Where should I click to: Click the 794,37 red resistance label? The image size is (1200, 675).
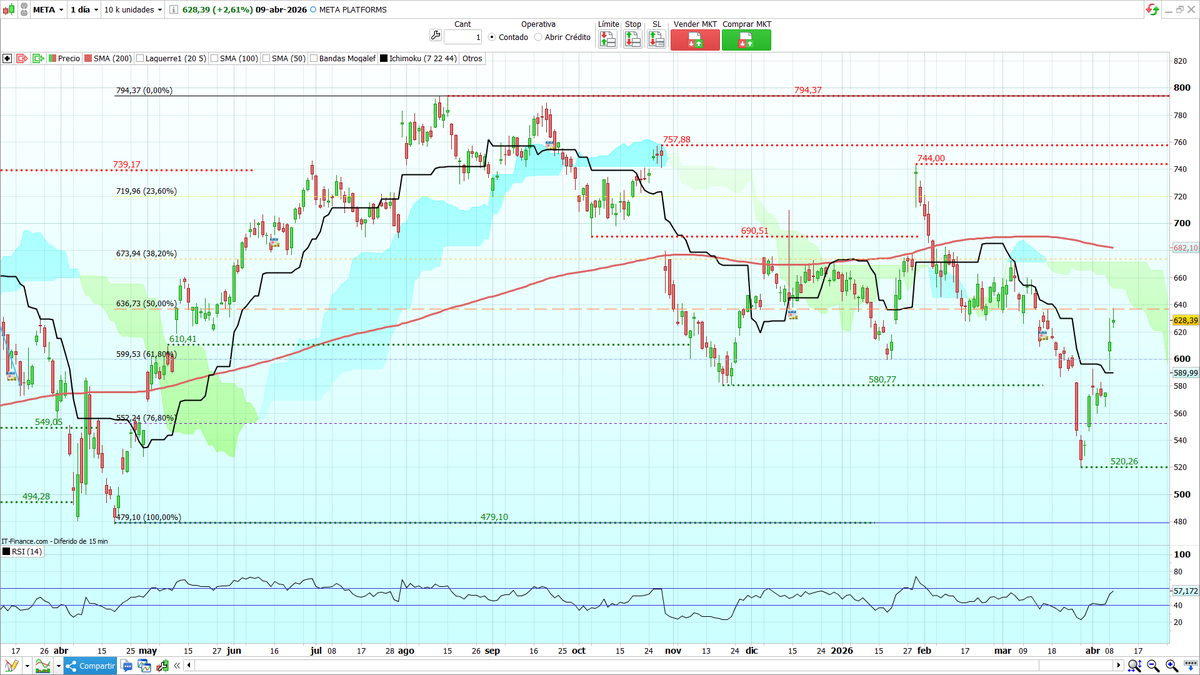tap(808, 90)
